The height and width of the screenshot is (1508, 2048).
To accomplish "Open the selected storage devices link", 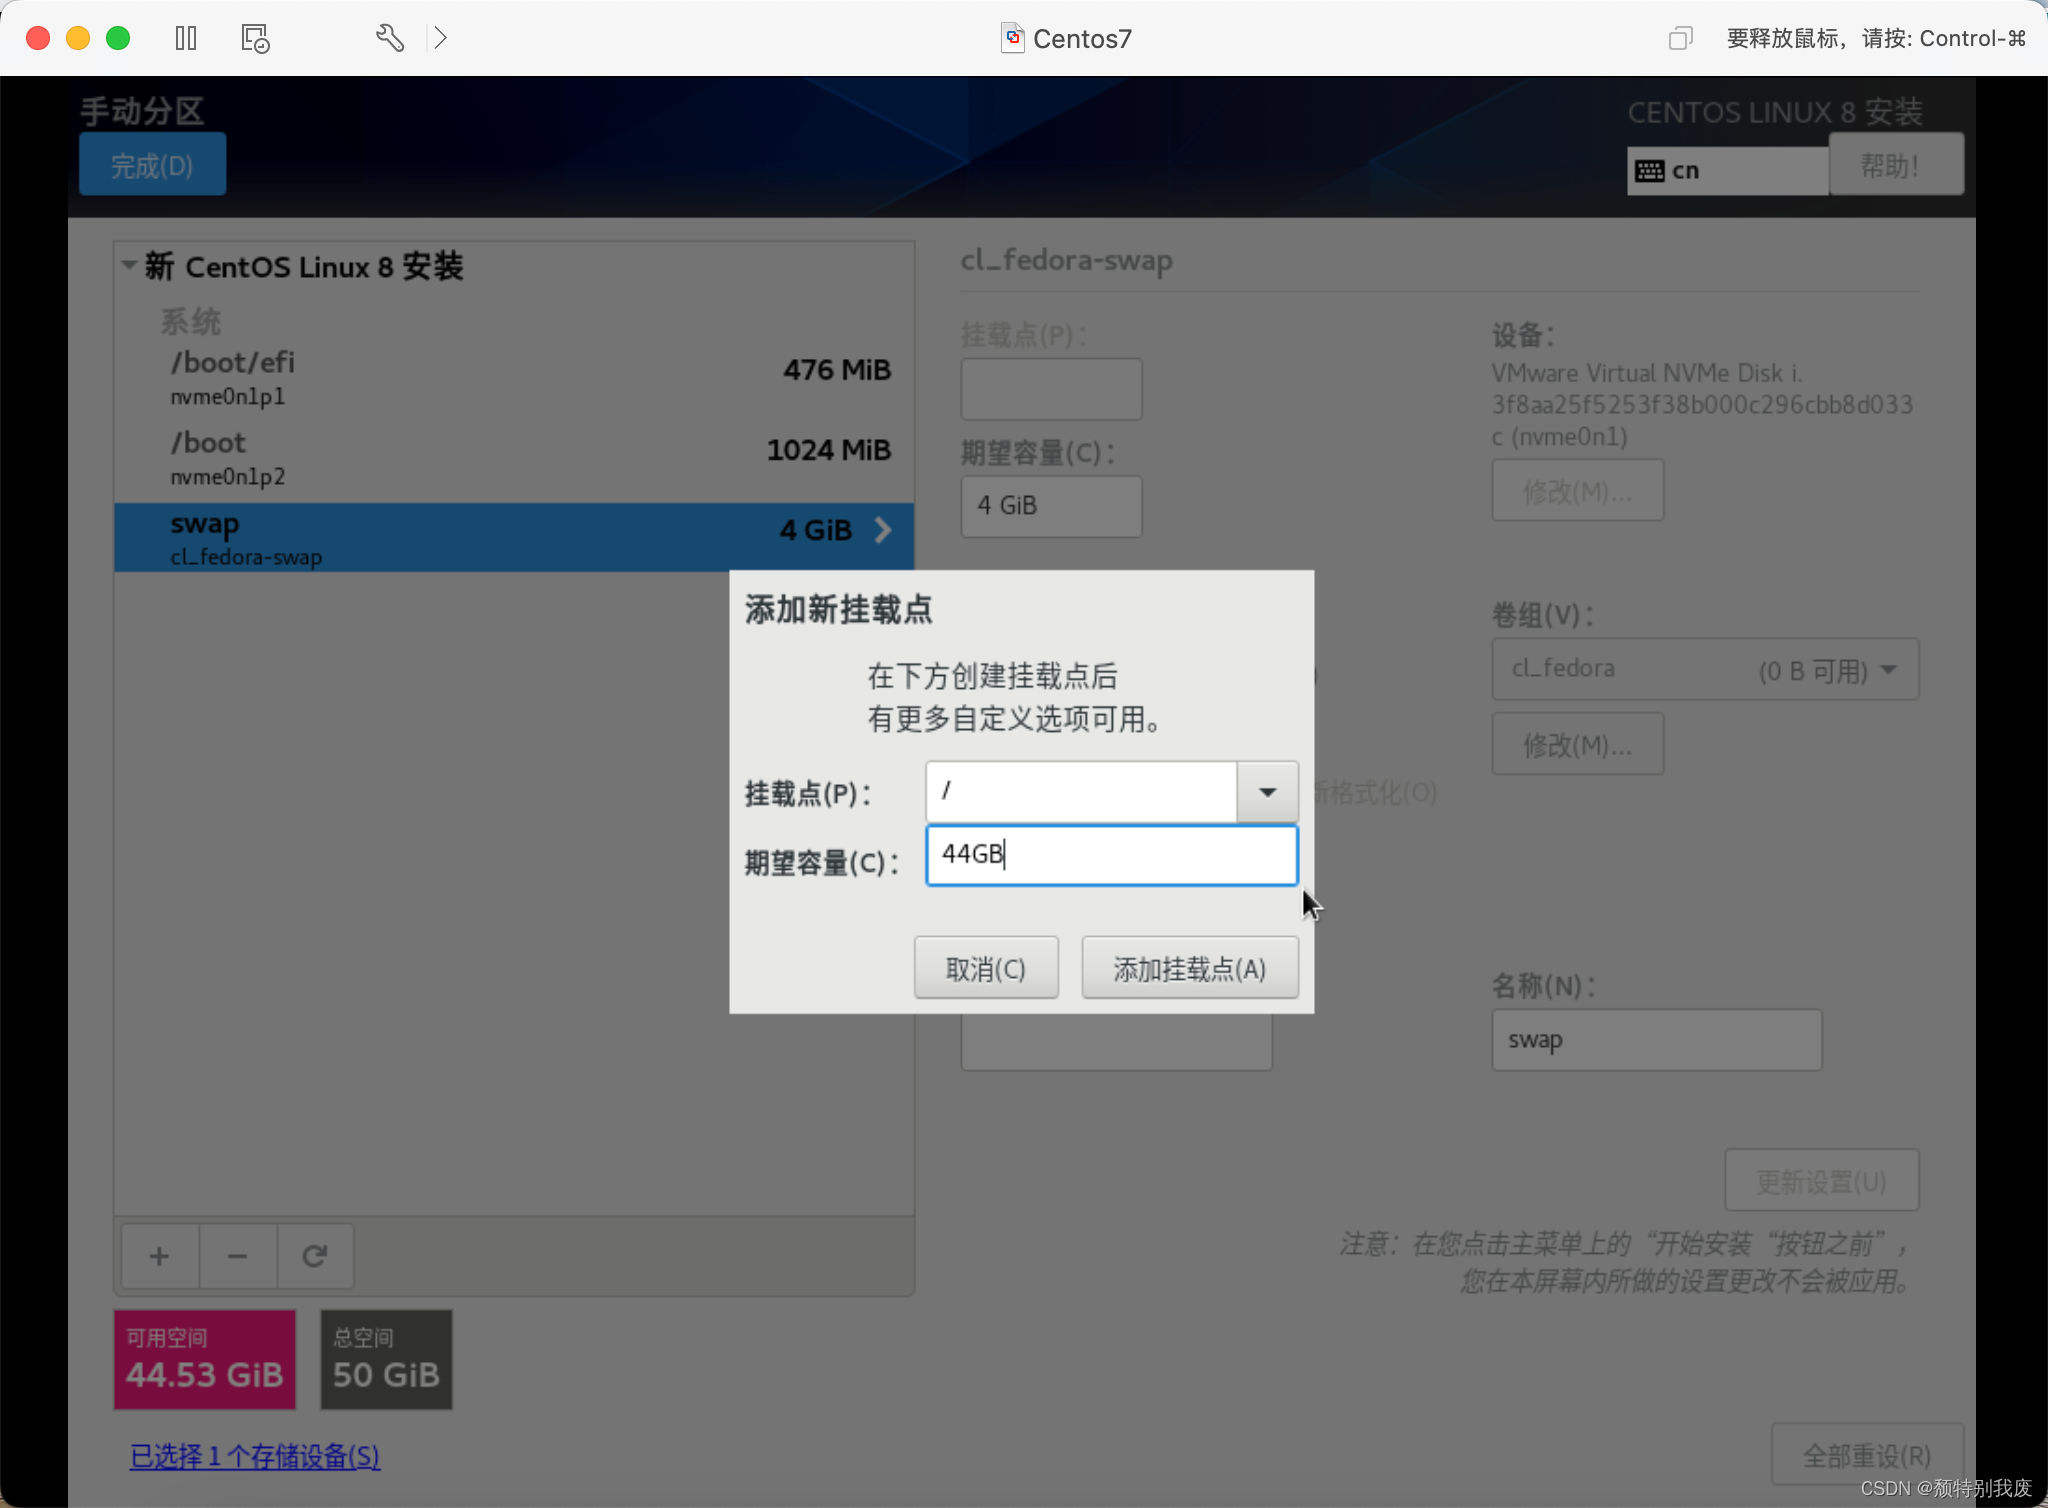I will pyautogui.click(x=255, y=1456).
